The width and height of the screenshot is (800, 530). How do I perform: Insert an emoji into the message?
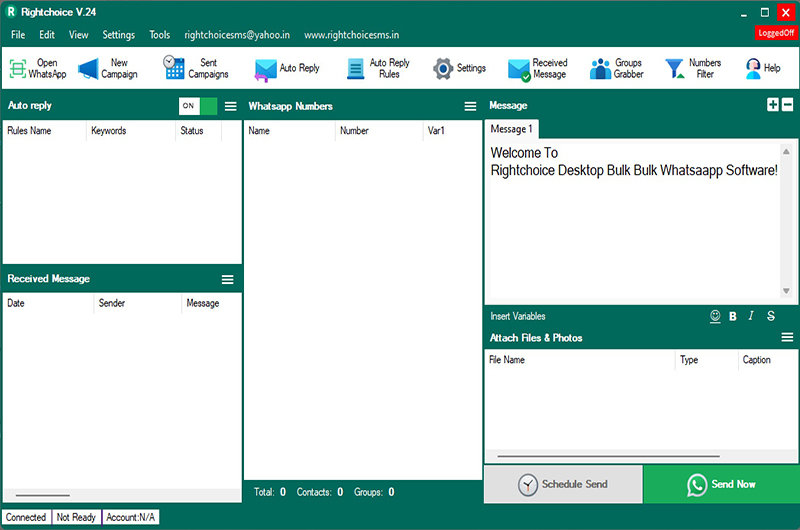click(x=715, y=316)
